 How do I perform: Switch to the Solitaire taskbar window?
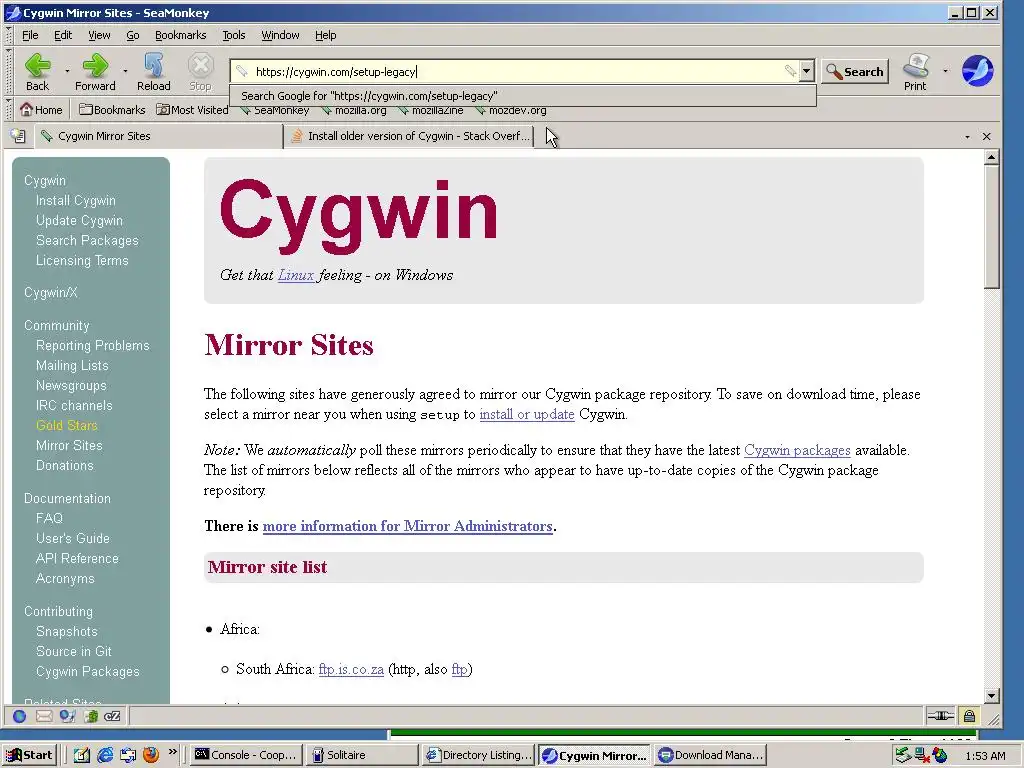362,755
